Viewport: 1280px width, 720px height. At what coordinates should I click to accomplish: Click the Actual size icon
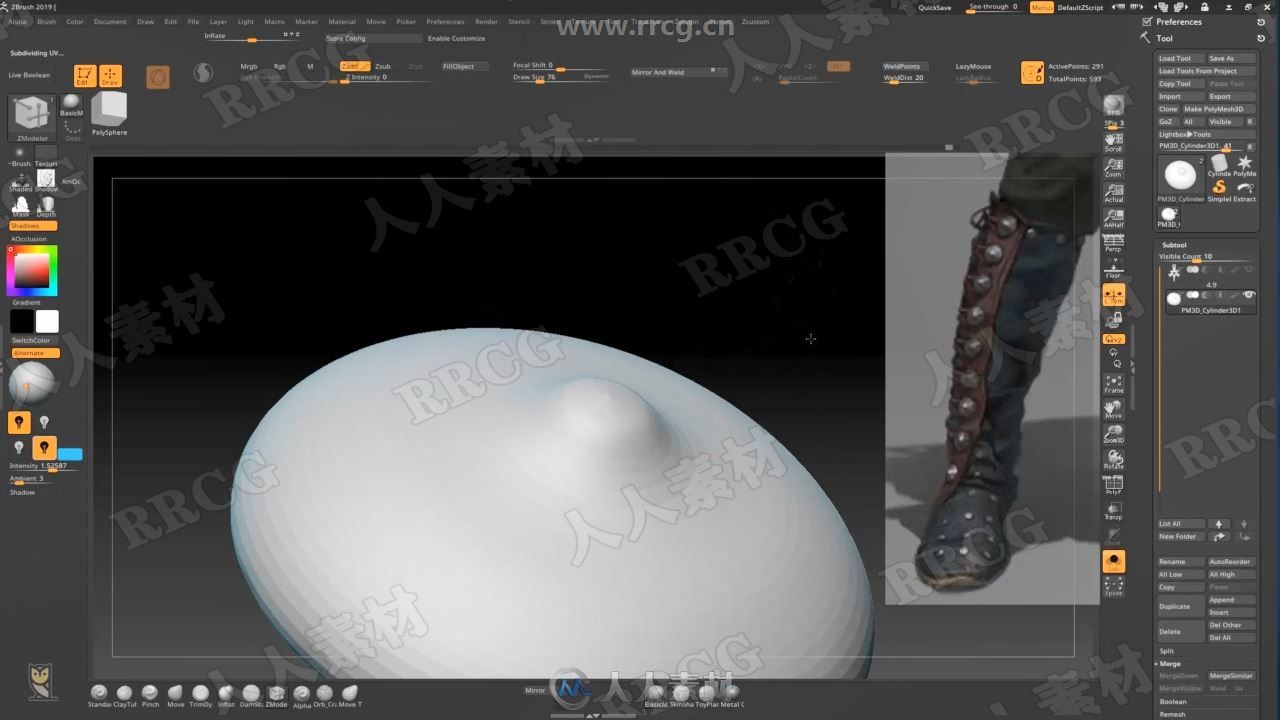point(1113,193)
